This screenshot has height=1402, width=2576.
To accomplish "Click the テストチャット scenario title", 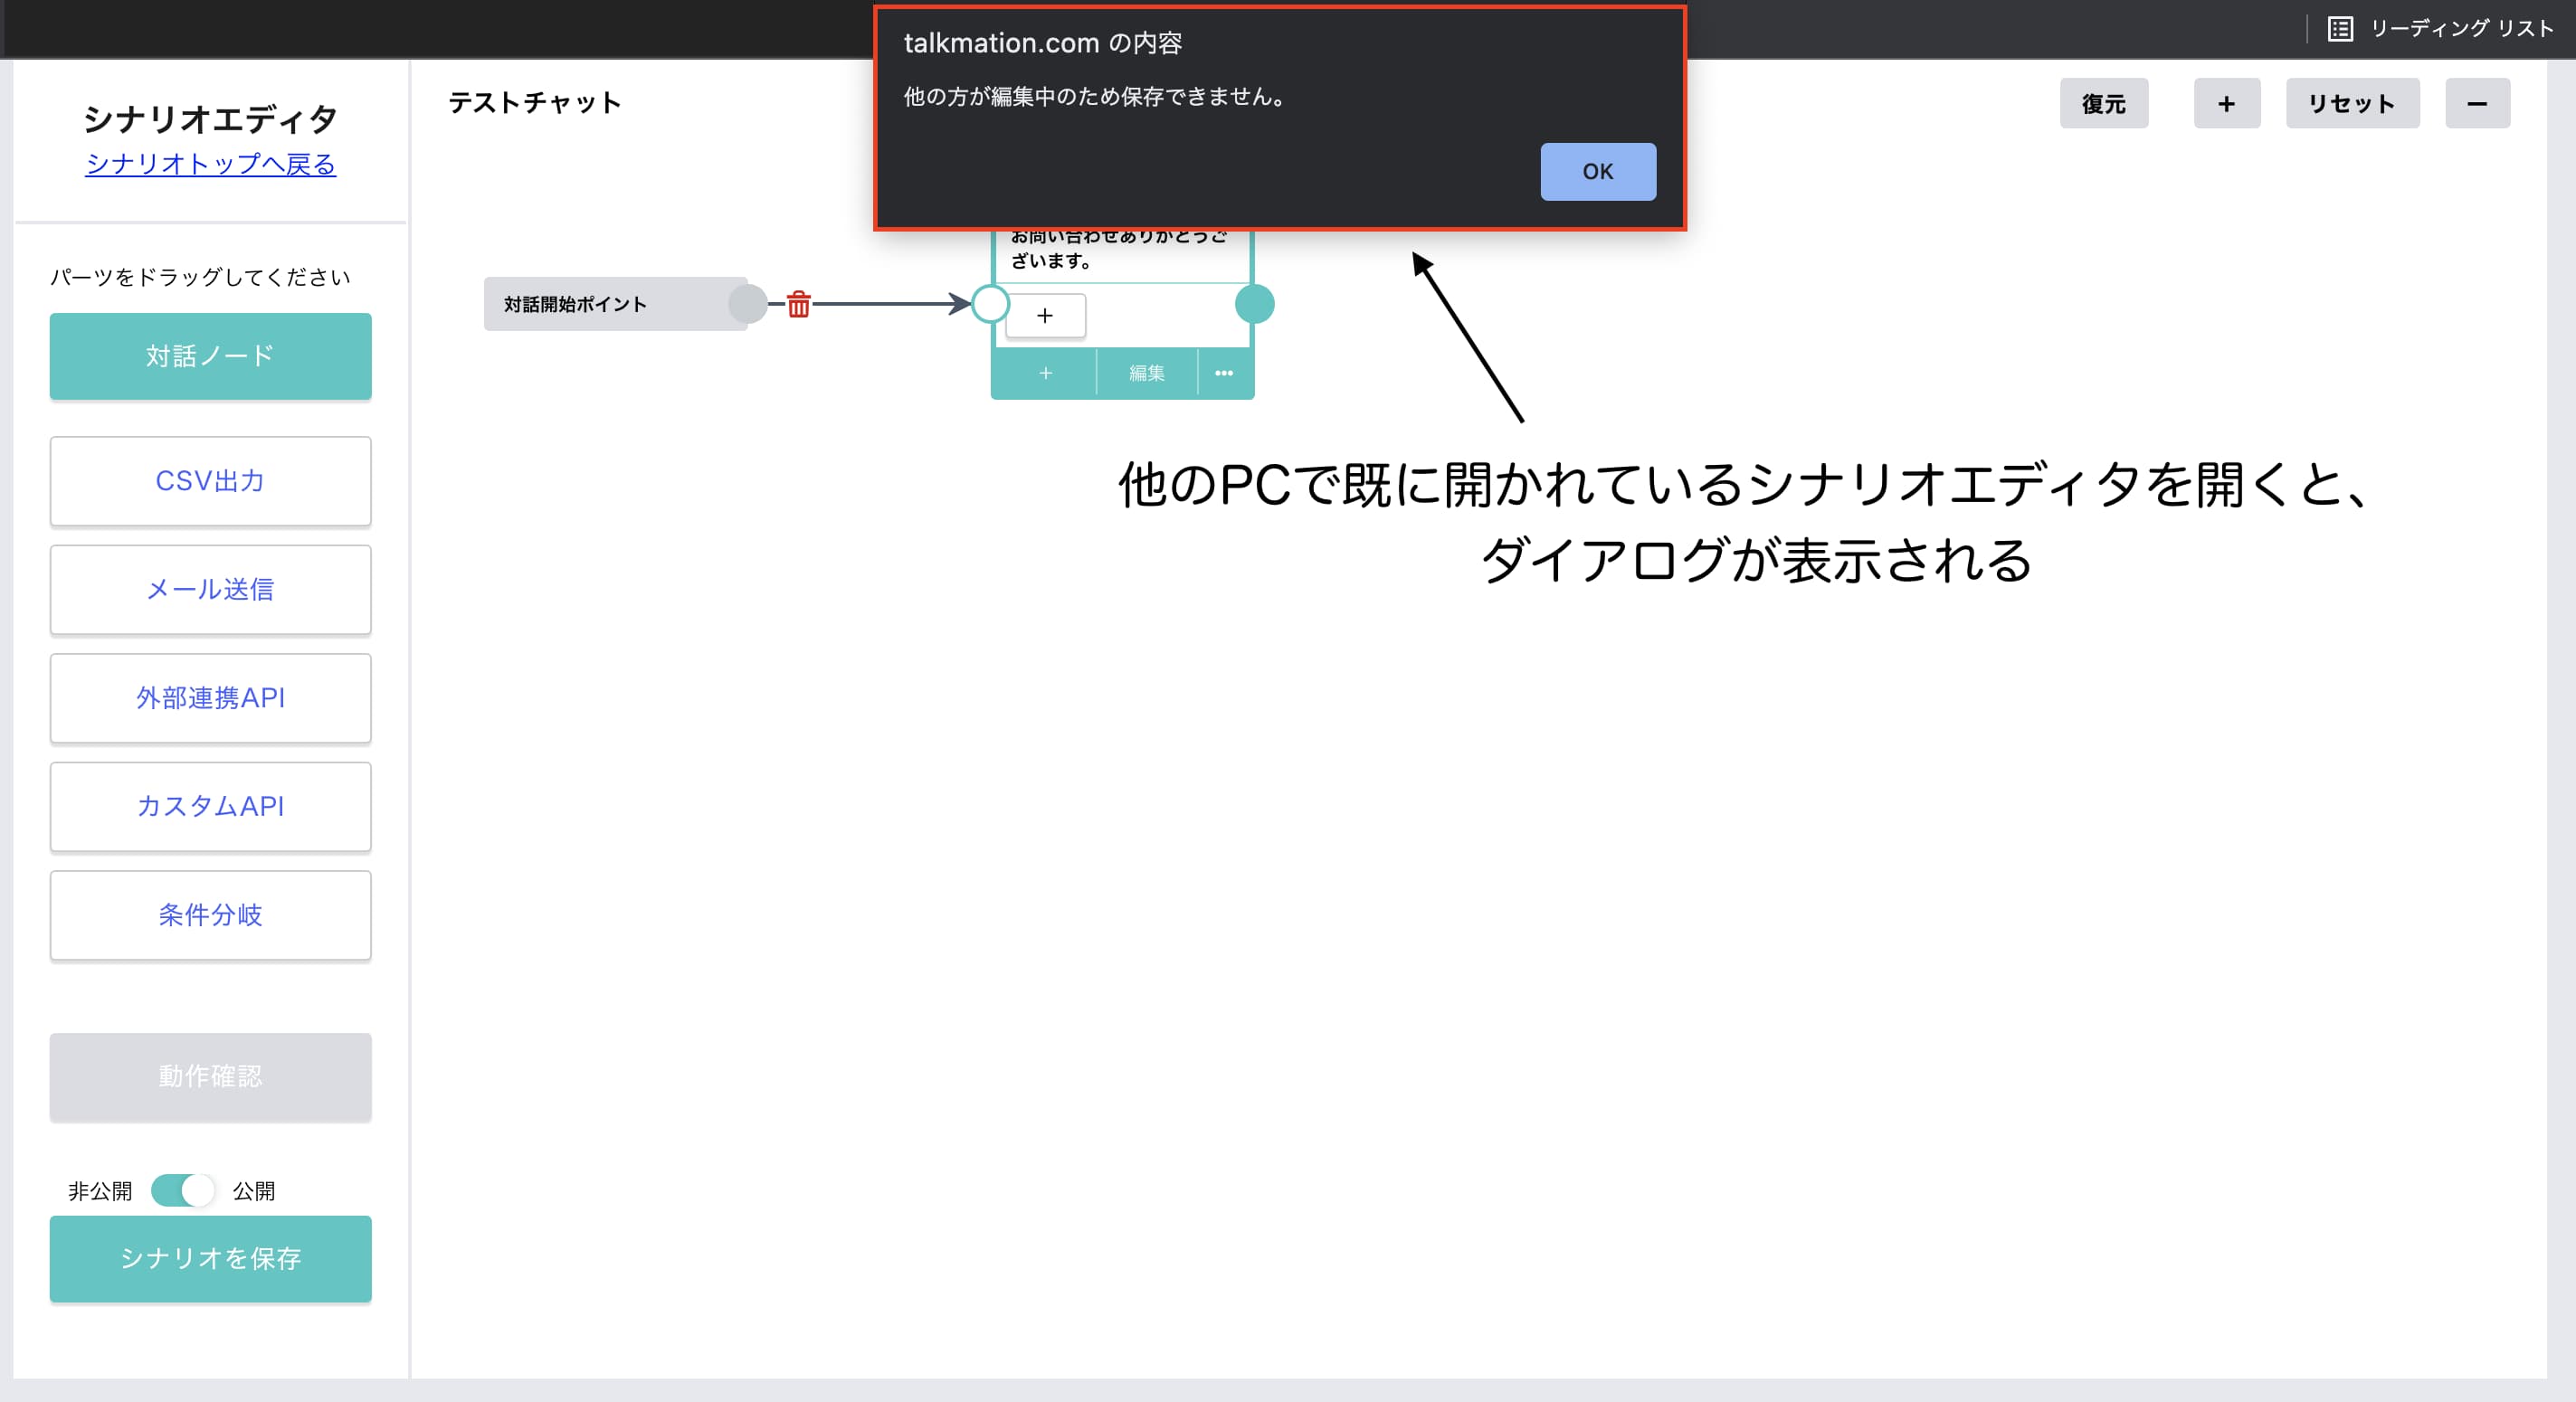I will tap(535, 103).
